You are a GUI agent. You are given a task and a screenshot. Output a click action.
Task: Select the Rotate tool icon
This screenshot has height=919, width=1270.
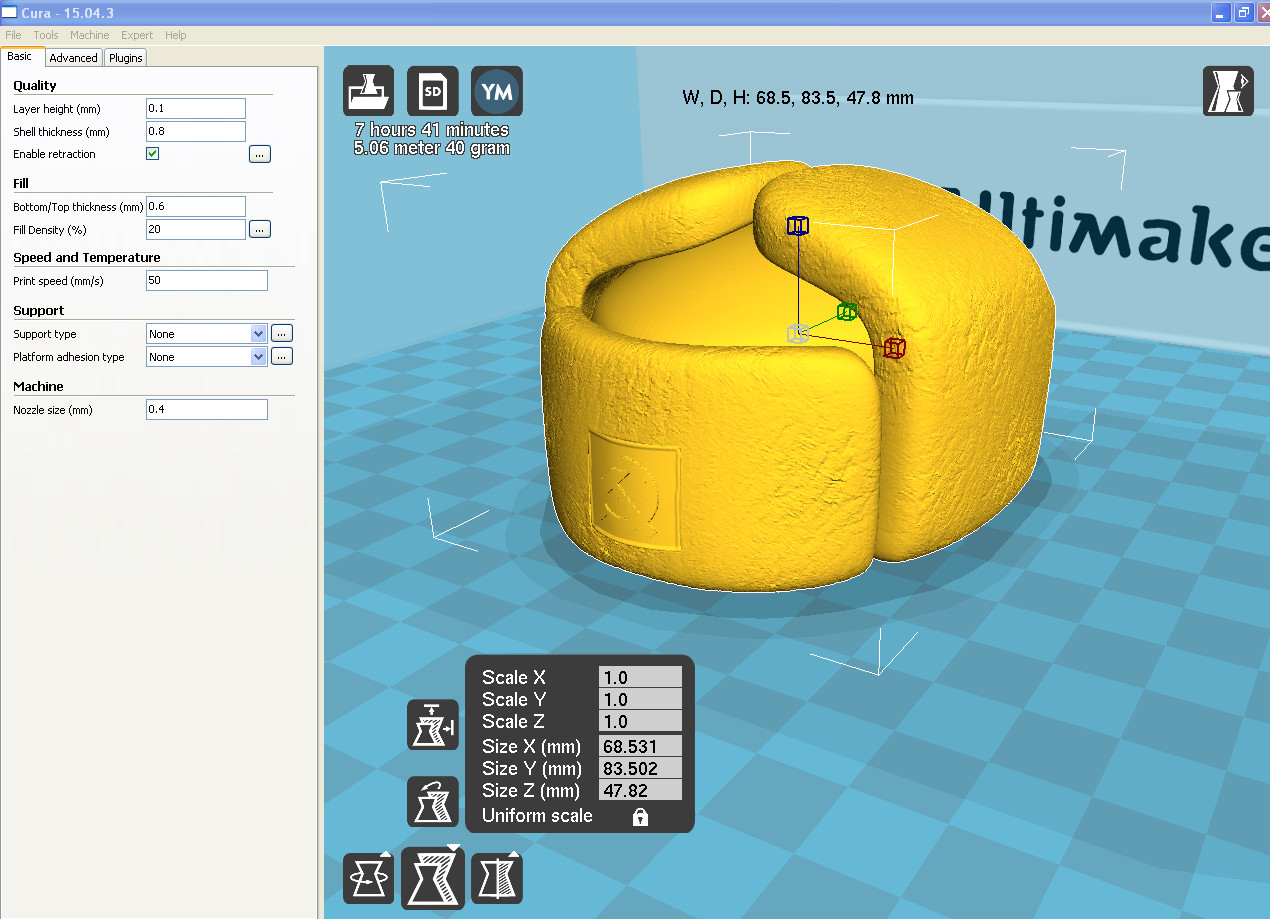click(x=368, y=879)
